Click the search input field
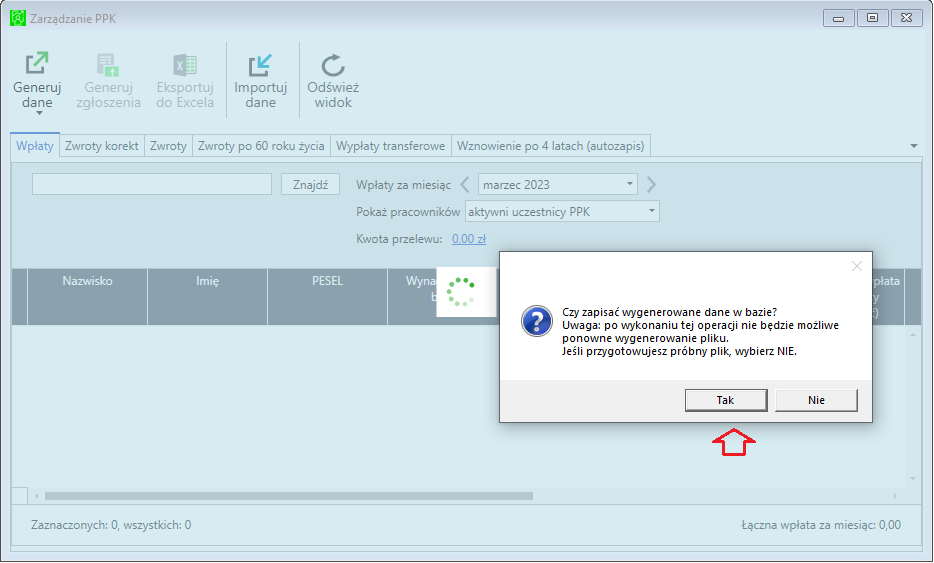Image resolution: width=934 pixels, height=563 pixels. click(152, 184)
